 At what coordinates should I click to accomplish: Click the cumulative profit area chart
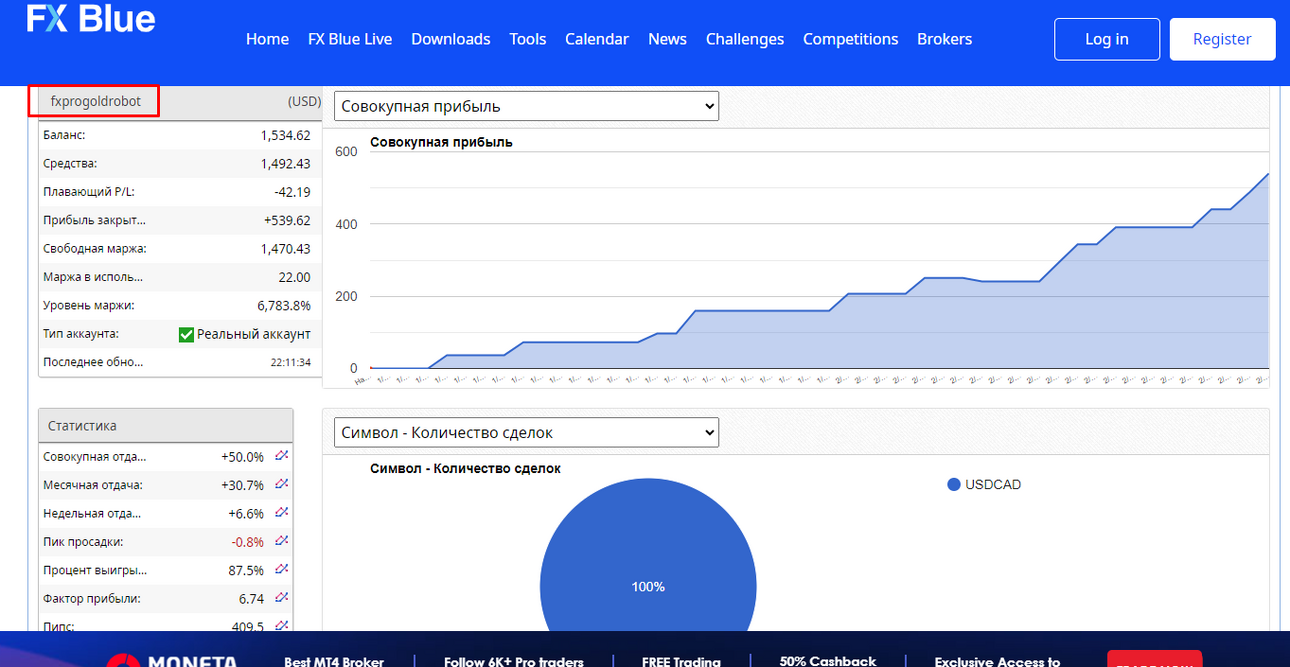[x=818, y=270]
